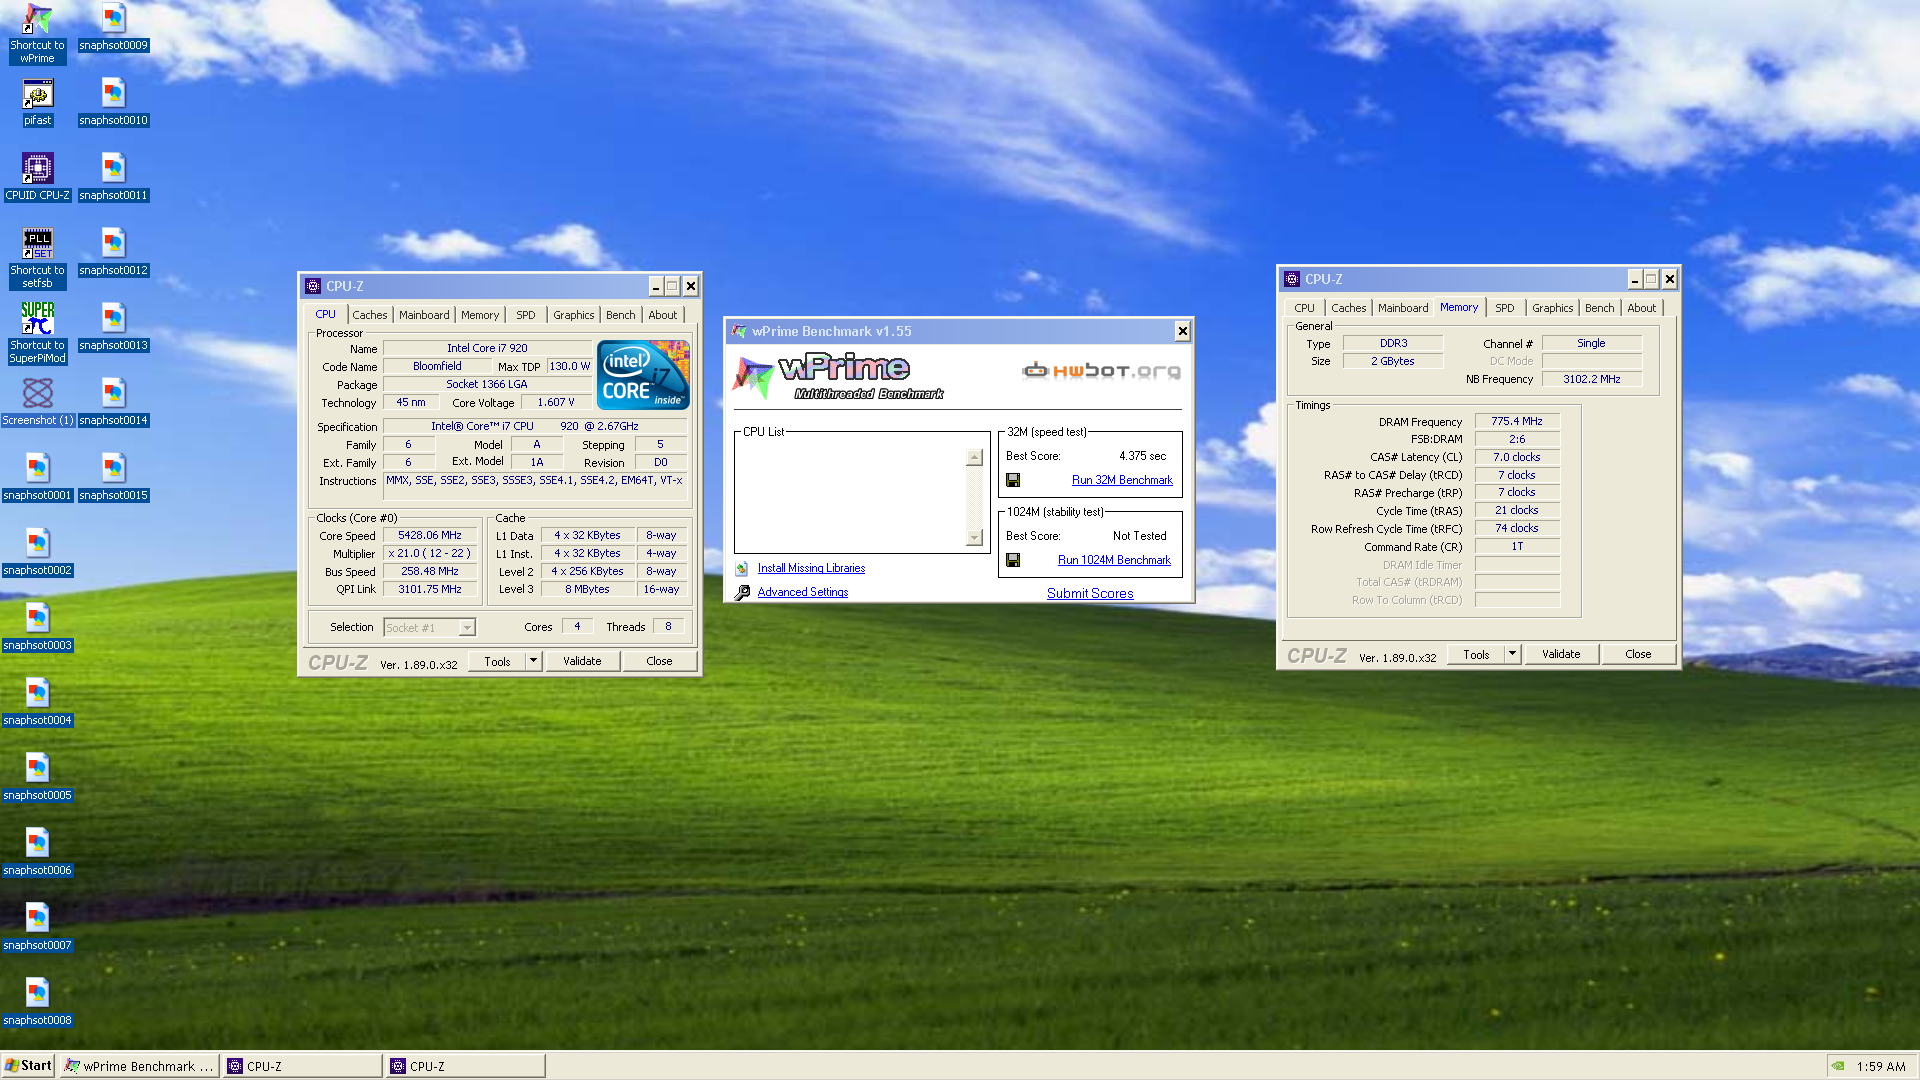Run 1024M Benchmark link
Viewport: 1920px width, 1080px height.
click(x=1114, y=560)
